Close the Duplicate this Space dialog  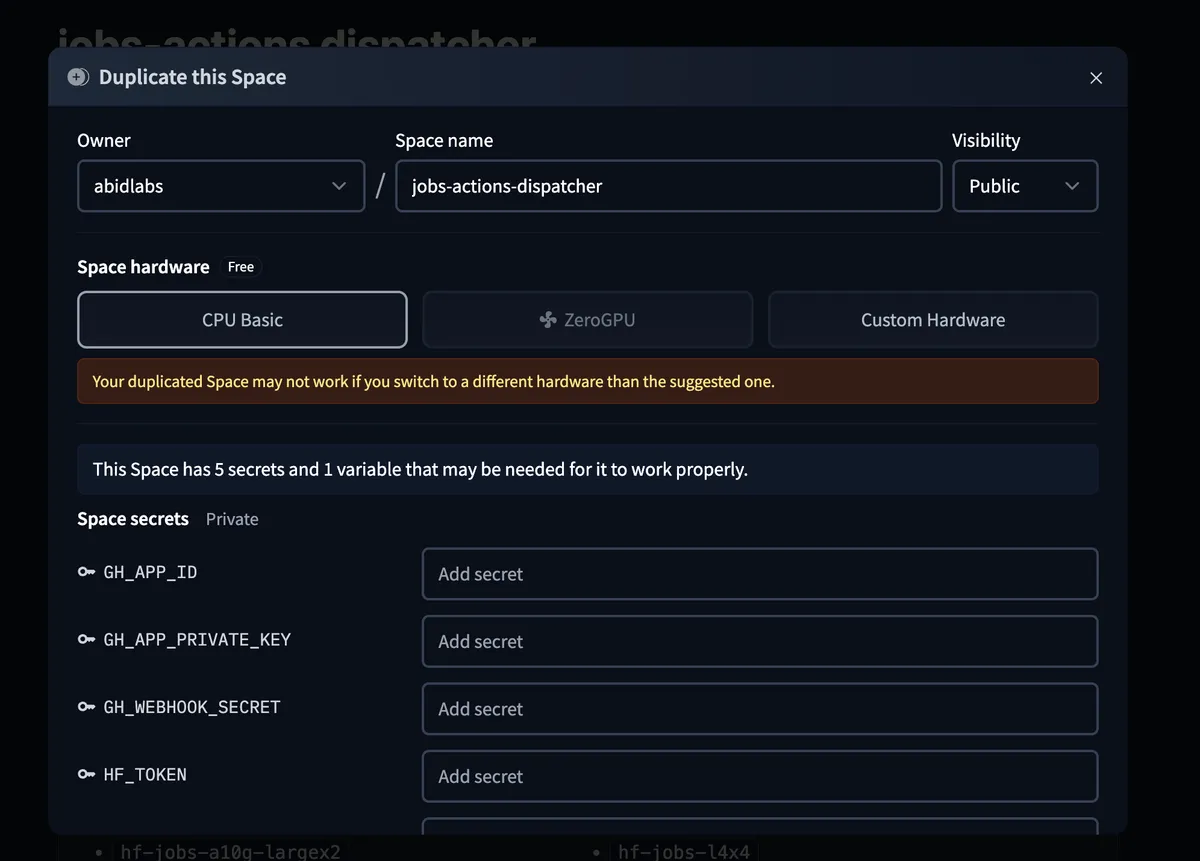point(1096,78)
